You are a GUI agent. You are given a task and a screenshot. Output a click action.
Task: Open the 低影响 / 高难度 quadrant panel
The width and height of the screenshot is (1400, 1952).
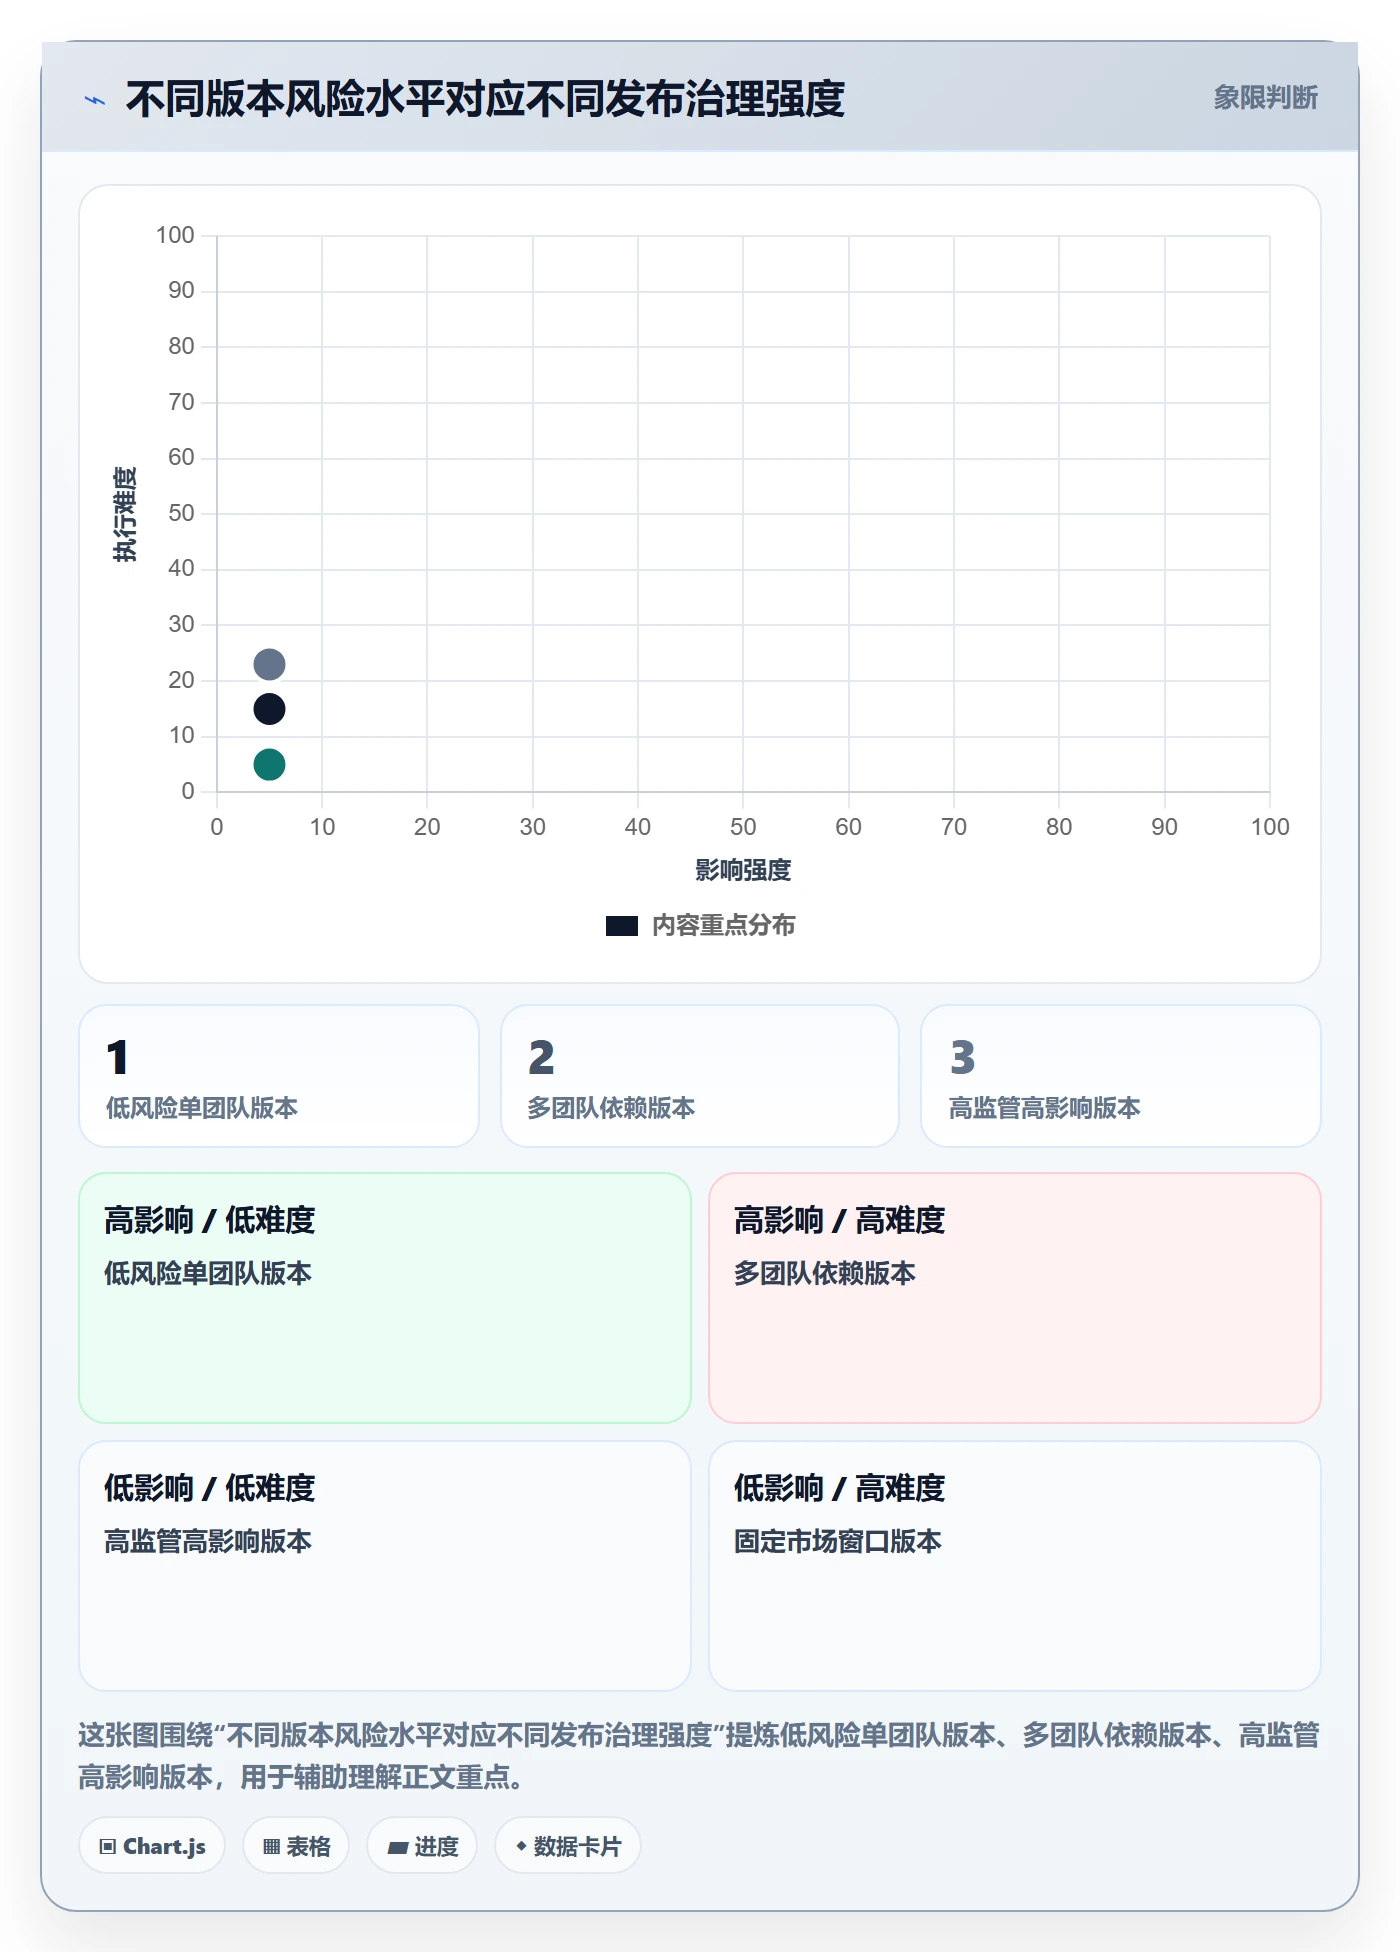pos(1015,1566)
